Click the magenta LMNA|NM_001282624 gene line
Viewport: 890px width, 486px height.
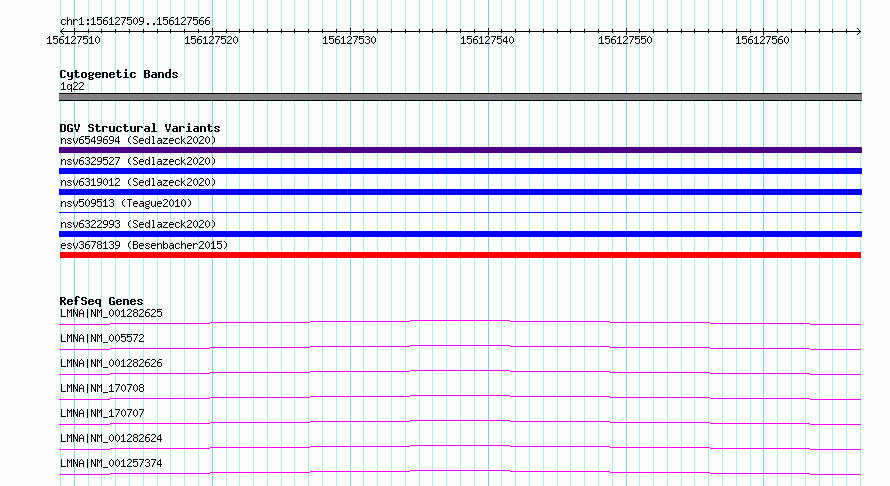460,447
